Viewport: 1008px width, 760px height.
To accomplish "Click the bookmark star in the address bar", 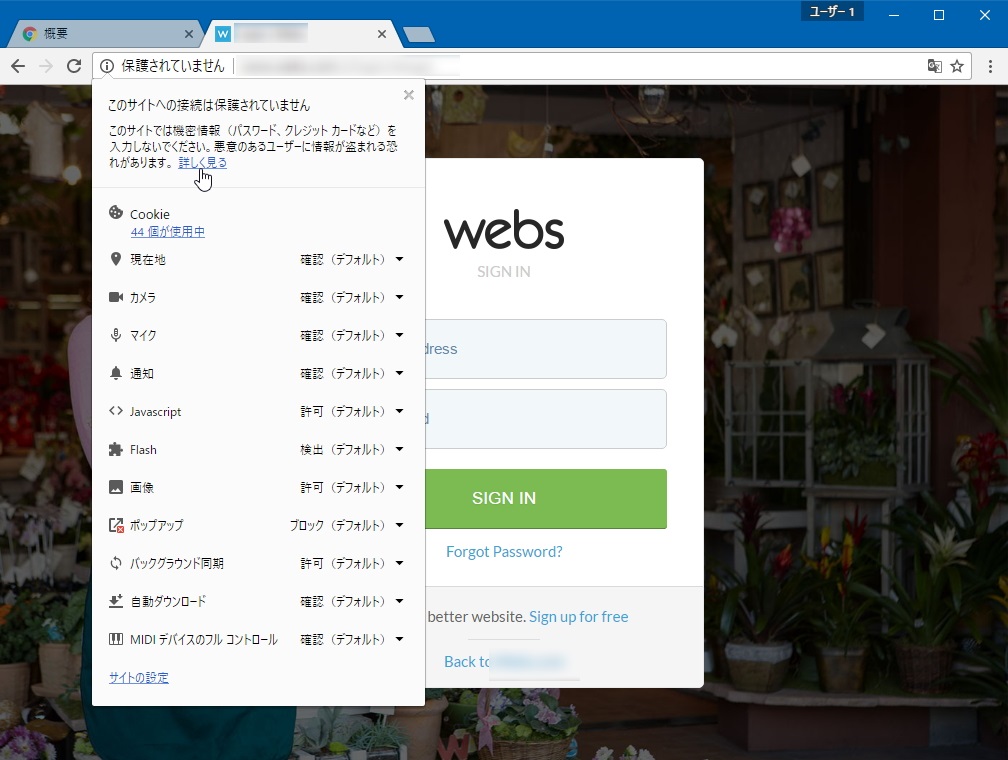I will click(x=958, y=65).
